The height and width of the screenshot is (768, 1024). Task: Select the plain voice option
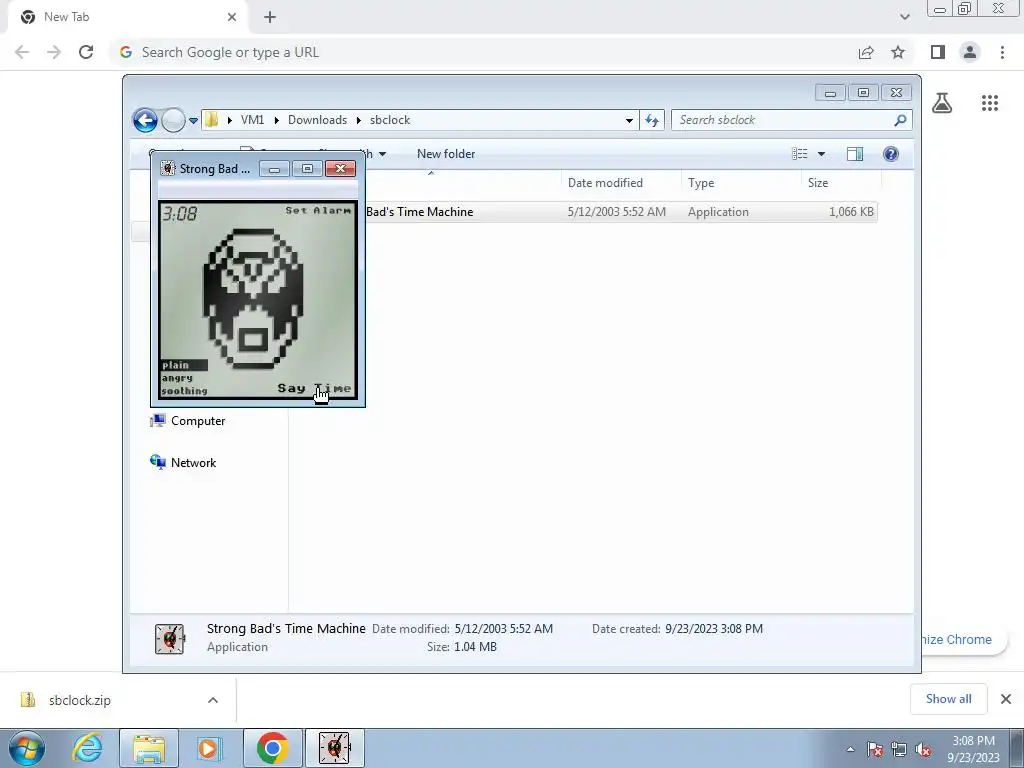pos(184,365)
